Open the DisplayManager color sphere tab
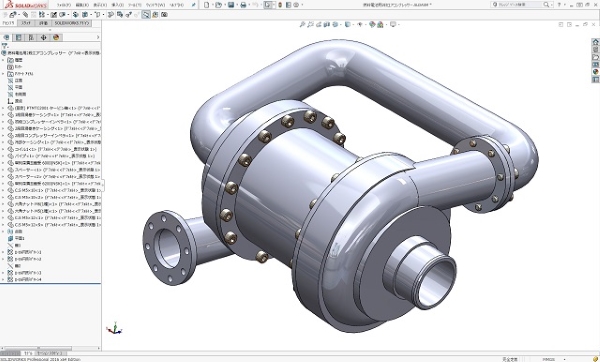The image size is (600, 362). click(56, 38)
